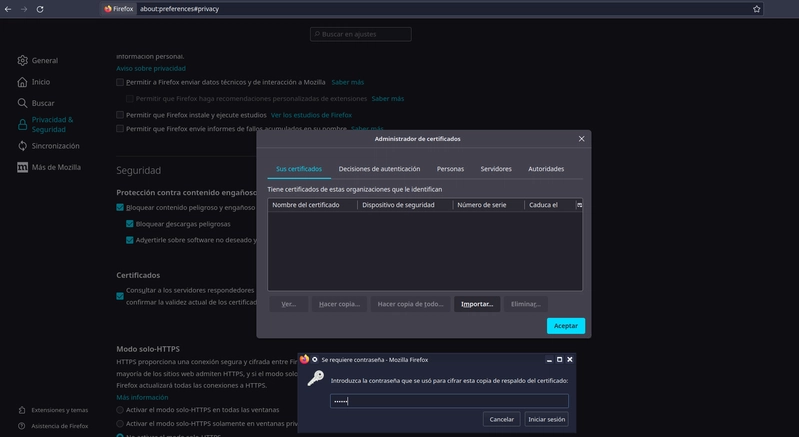The height and width of the screenshot is (437, 799).
Task: Select HTTPS-only in private windows radio
Action: pos(120,423)
